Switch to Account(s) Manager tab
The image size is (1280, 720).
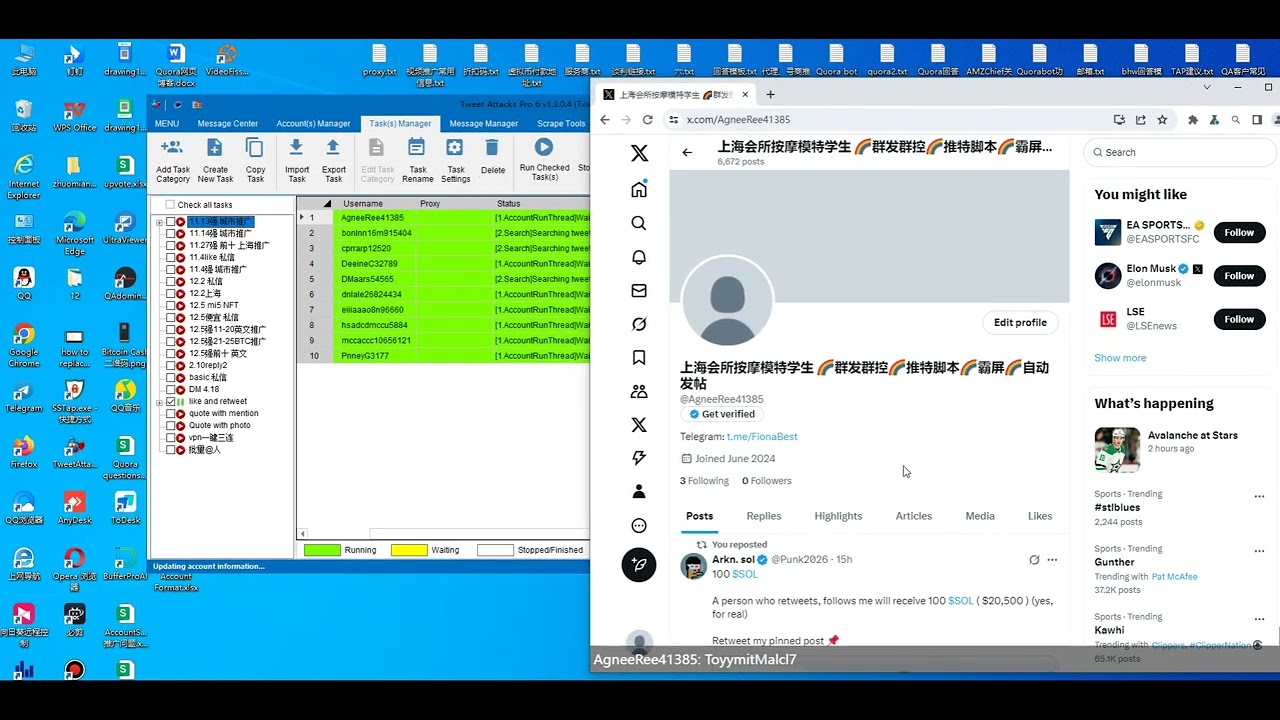click(313, 124)
